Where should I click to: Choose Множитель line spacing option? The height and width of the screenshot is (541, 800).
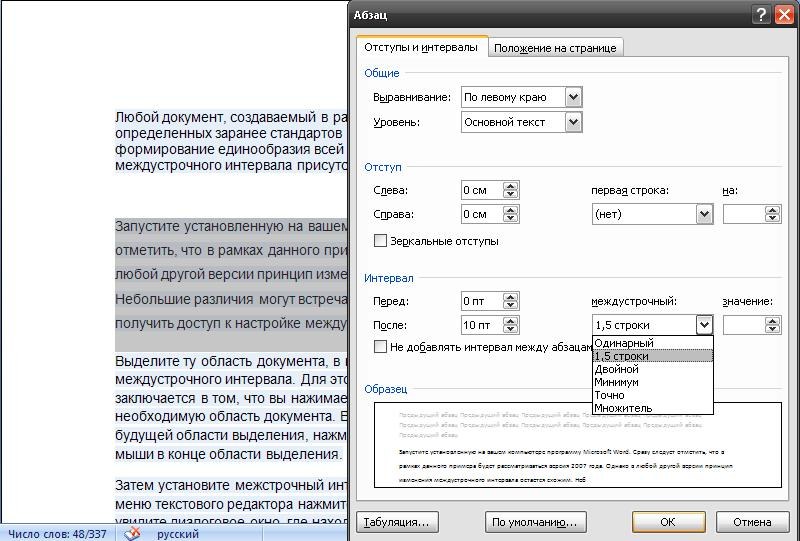(652, 408)
